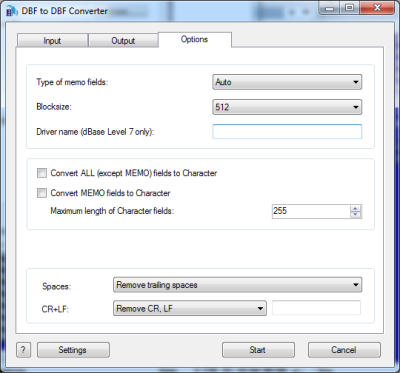This screenshot has height=373, width=400.
Task: Decrease maximum length with down arrow
Action: [356, 215]
